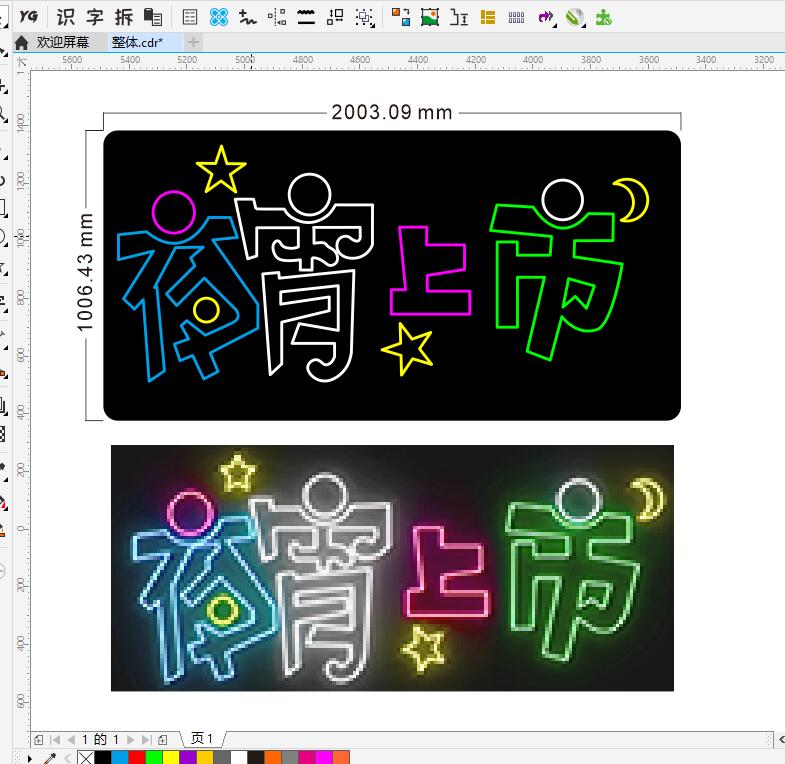This screenshot has height=764, width=785.
Task: Select the white color swatch
Action: pos(239,757)
